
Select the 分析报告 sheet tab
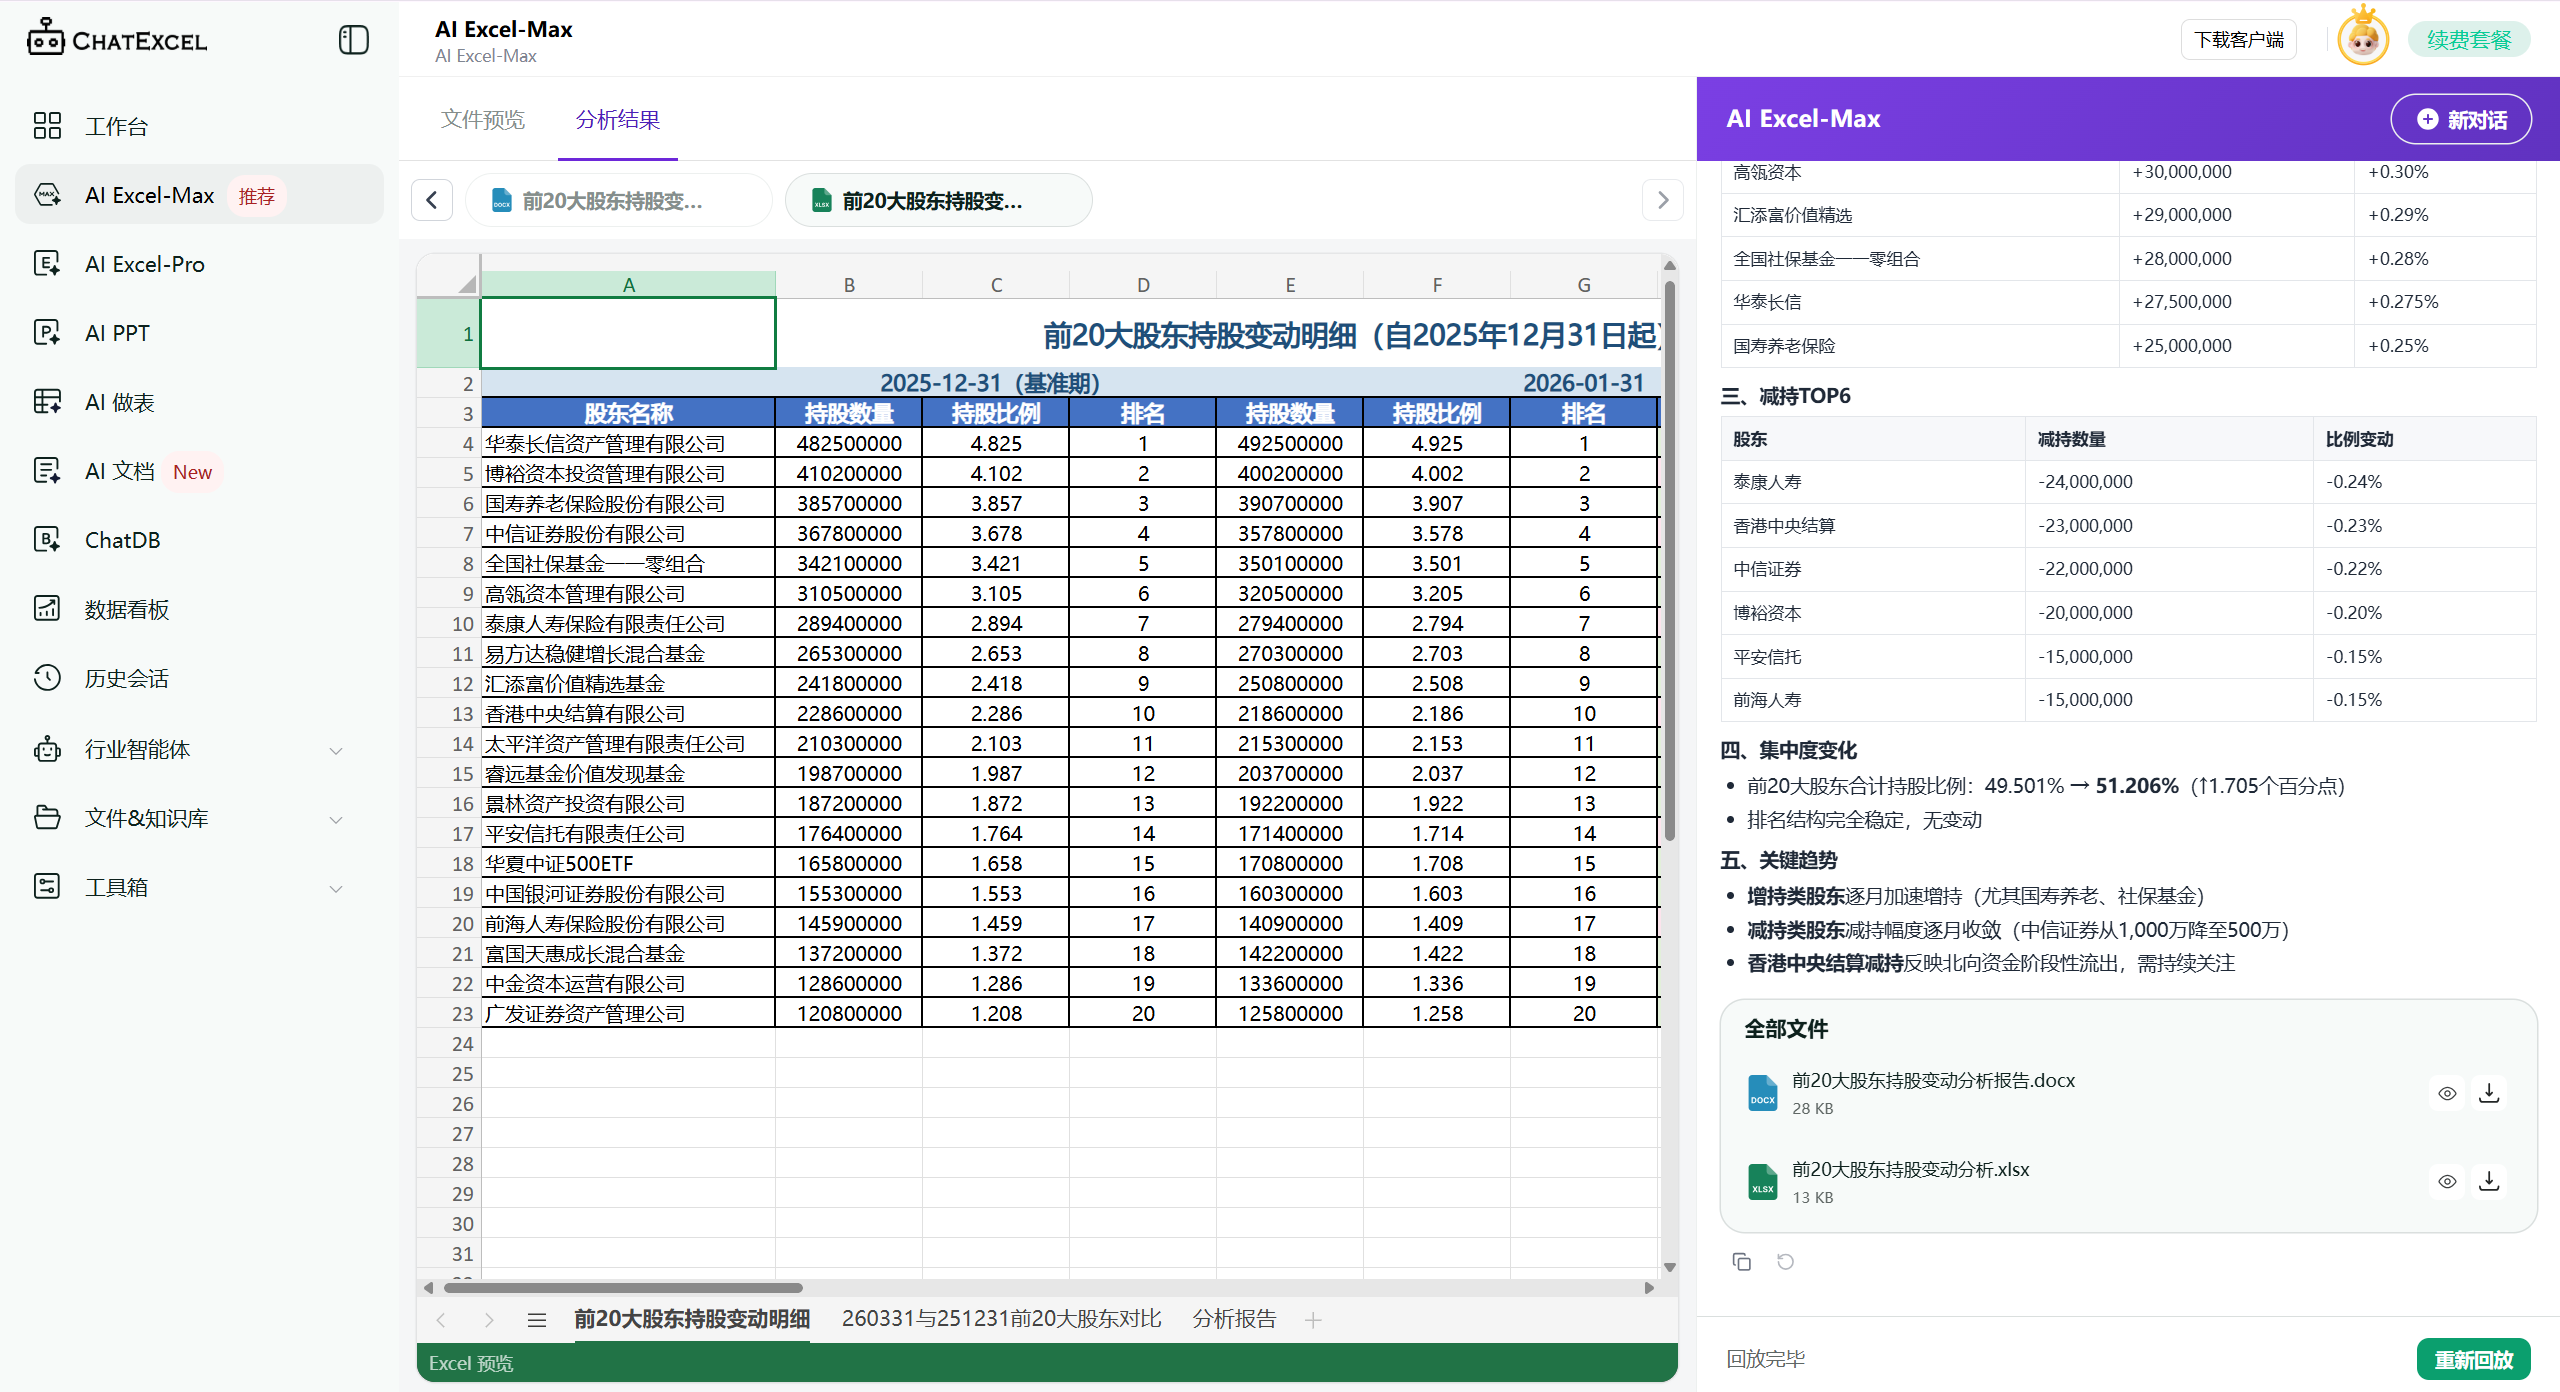coord(1234,1319)
